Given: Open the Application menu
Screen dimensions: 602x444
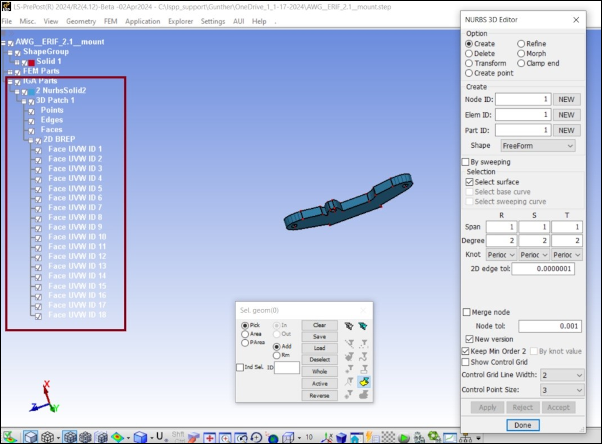Looking at the screenshot, I should 142,21.
